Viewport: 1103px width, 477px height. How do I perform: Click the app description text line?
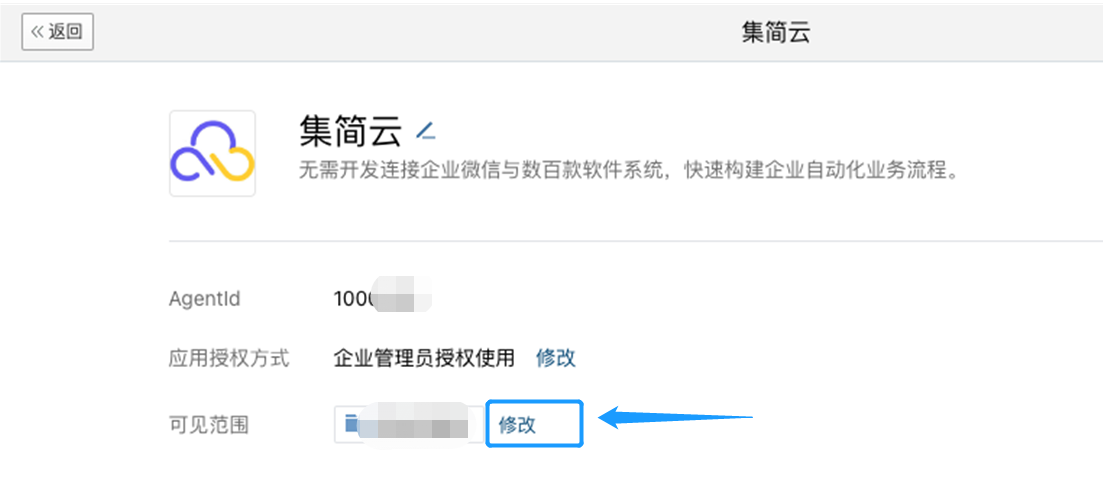(629, 169)
